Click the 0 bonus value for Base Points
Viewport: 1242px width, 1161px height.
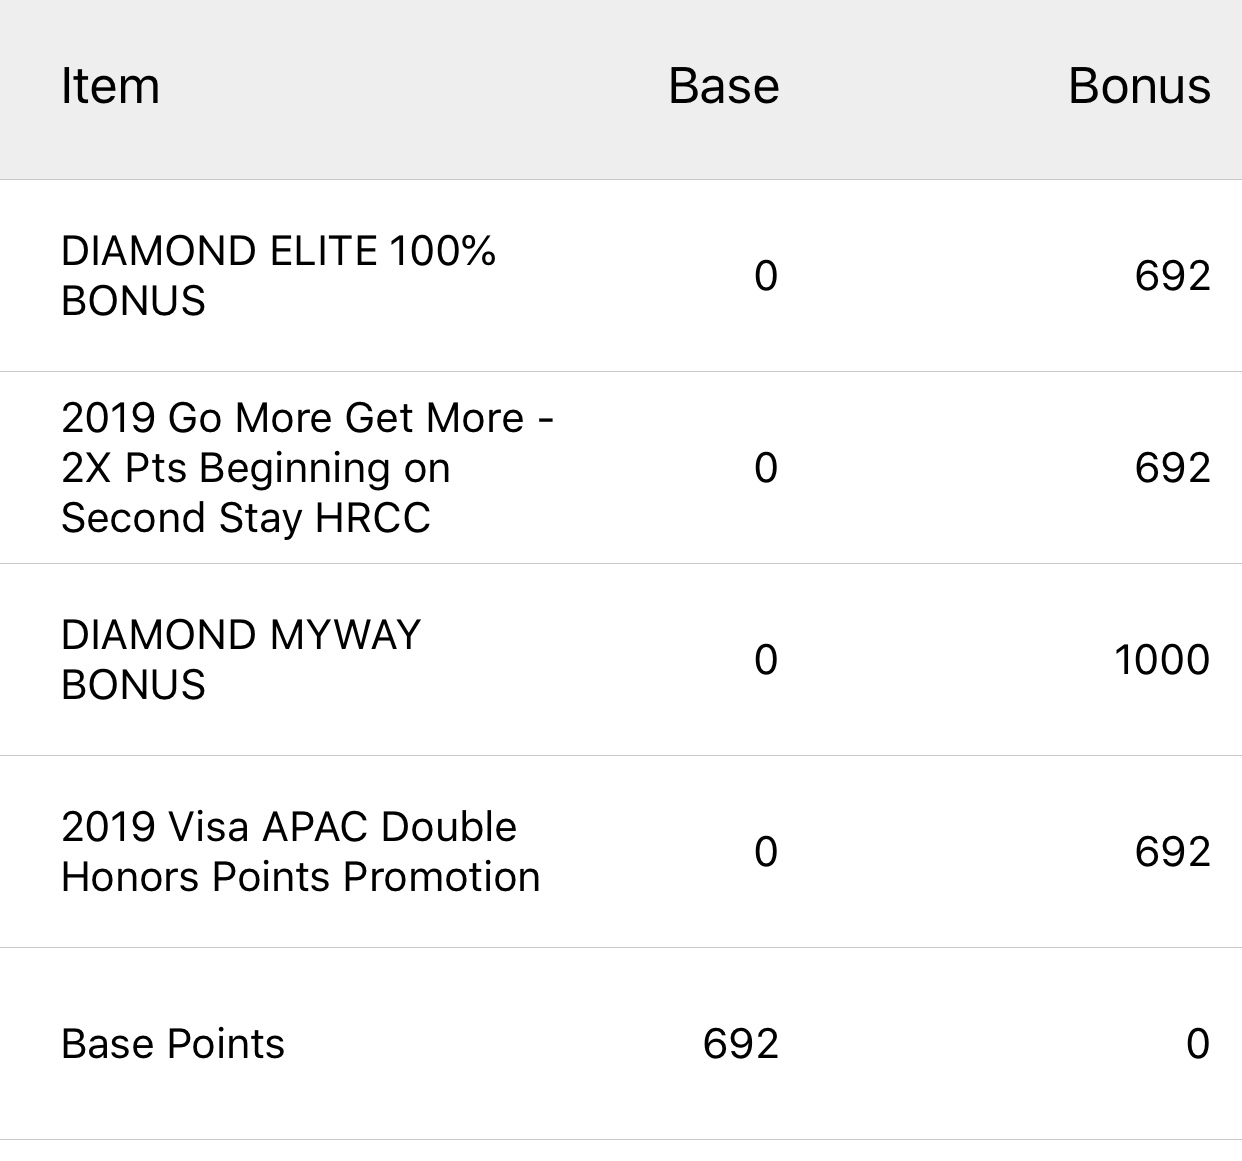tap(1198, 1044)
